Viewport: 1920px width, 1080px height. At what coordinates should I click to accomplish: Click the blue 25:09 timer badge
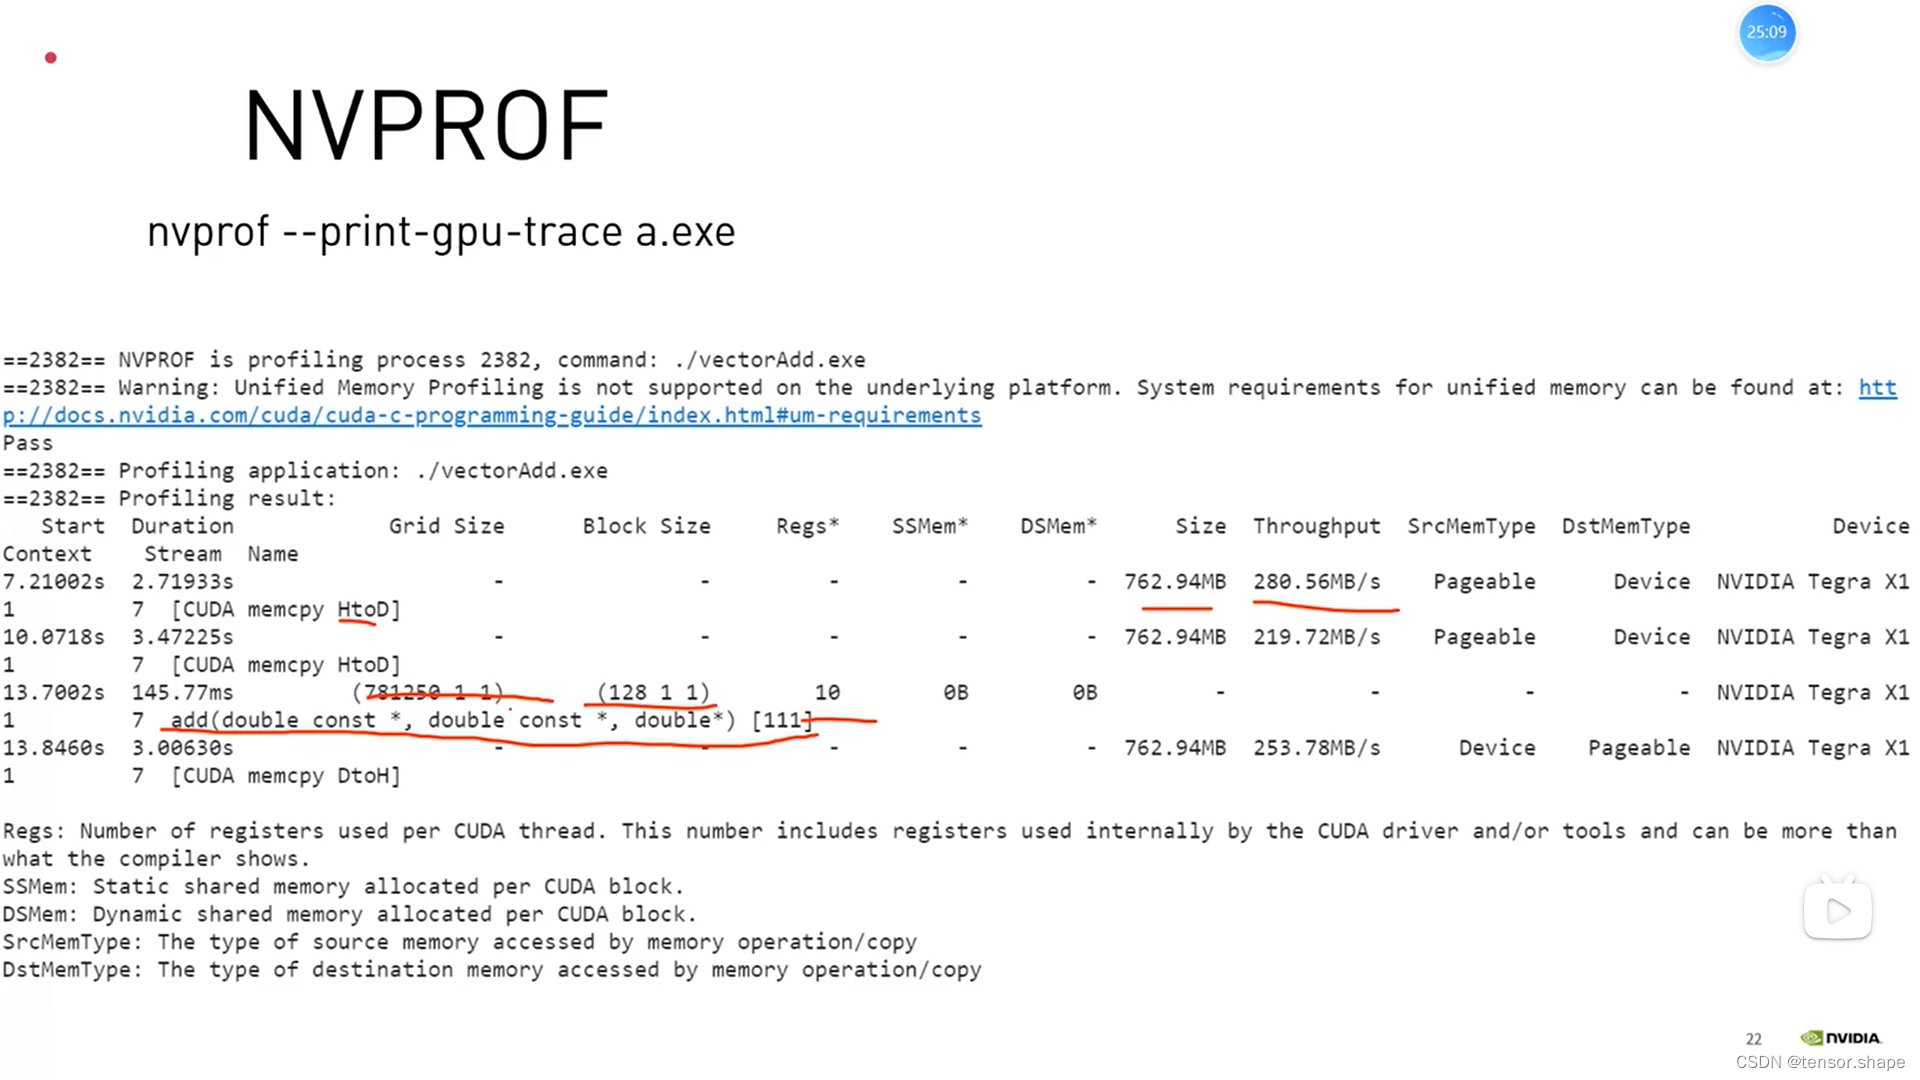click(x=1767, y=32)
